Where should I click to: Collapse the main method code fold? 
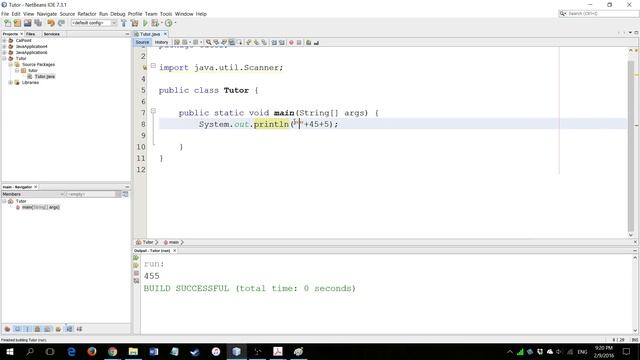point(153,111)
